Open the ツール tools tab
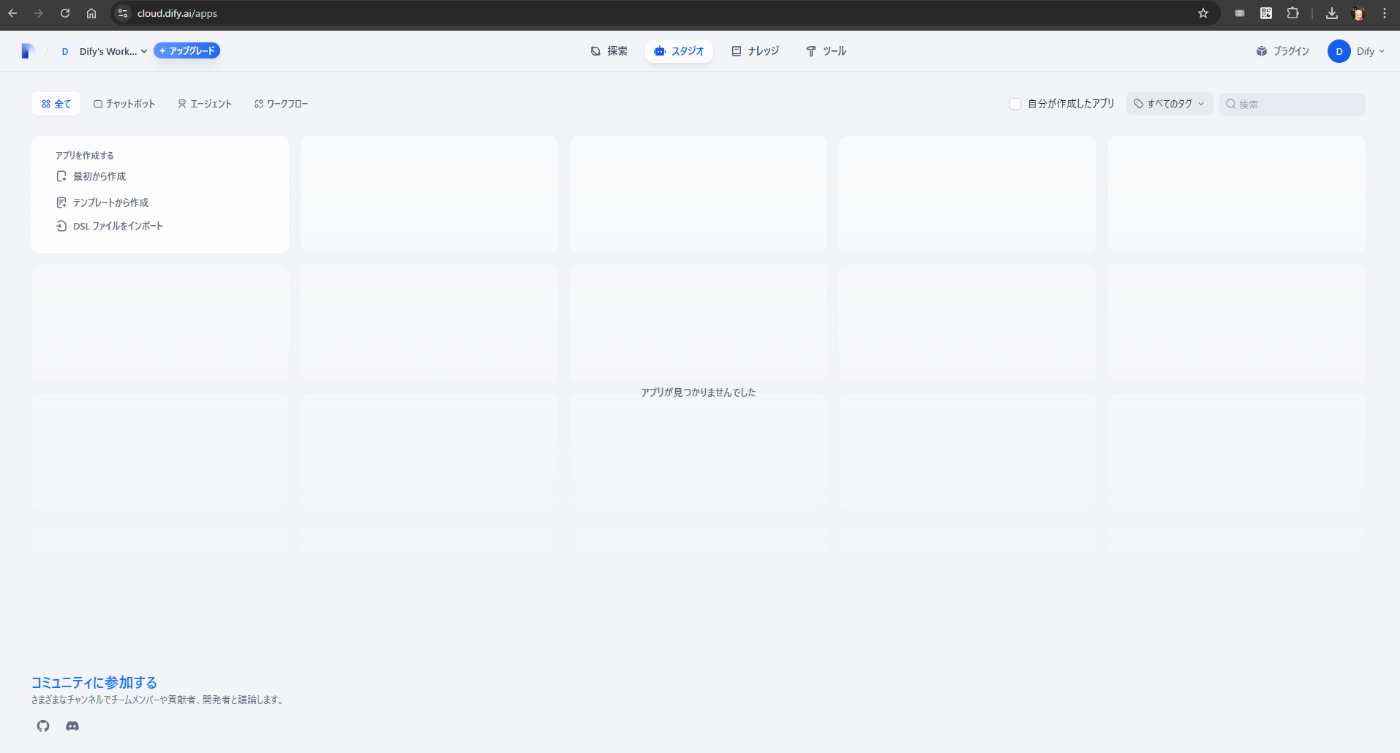The width and height of the screenshot is (1400, 753). [x=826, y=51]
